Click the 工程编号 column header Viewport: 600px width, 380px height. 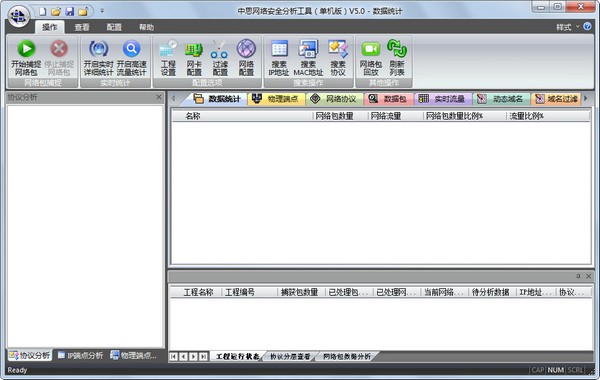(250, 292)
